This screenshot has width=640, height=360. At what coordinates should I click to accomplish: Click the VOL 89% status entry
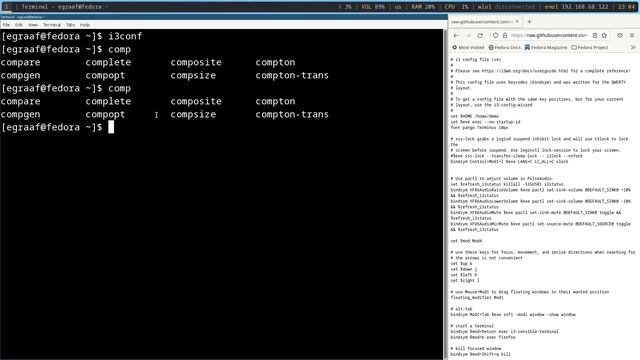tap(373, 7)
